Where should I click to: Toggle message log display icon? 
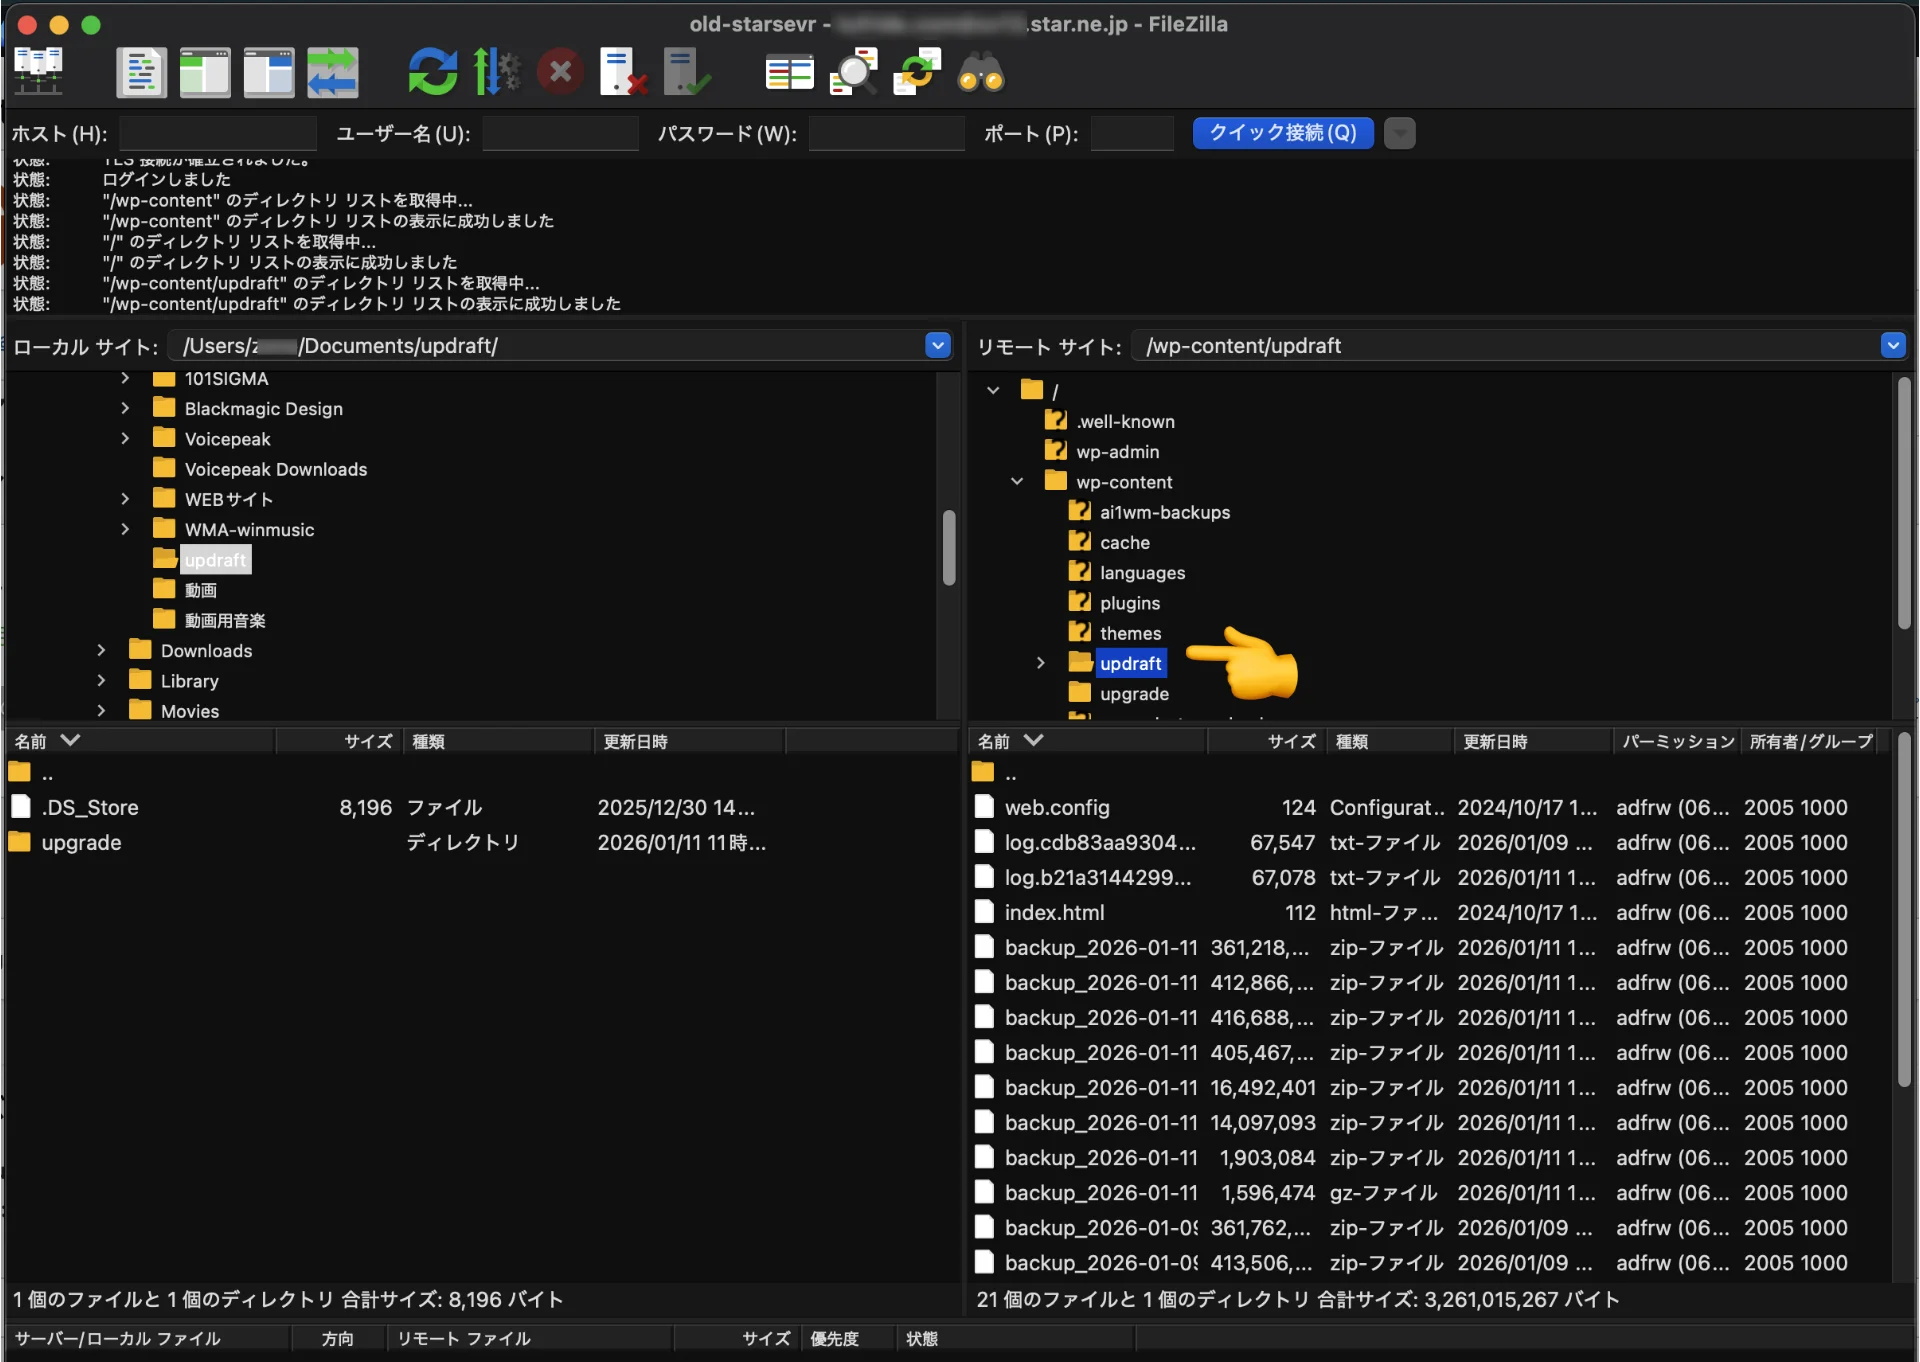[x=141, y=72]
